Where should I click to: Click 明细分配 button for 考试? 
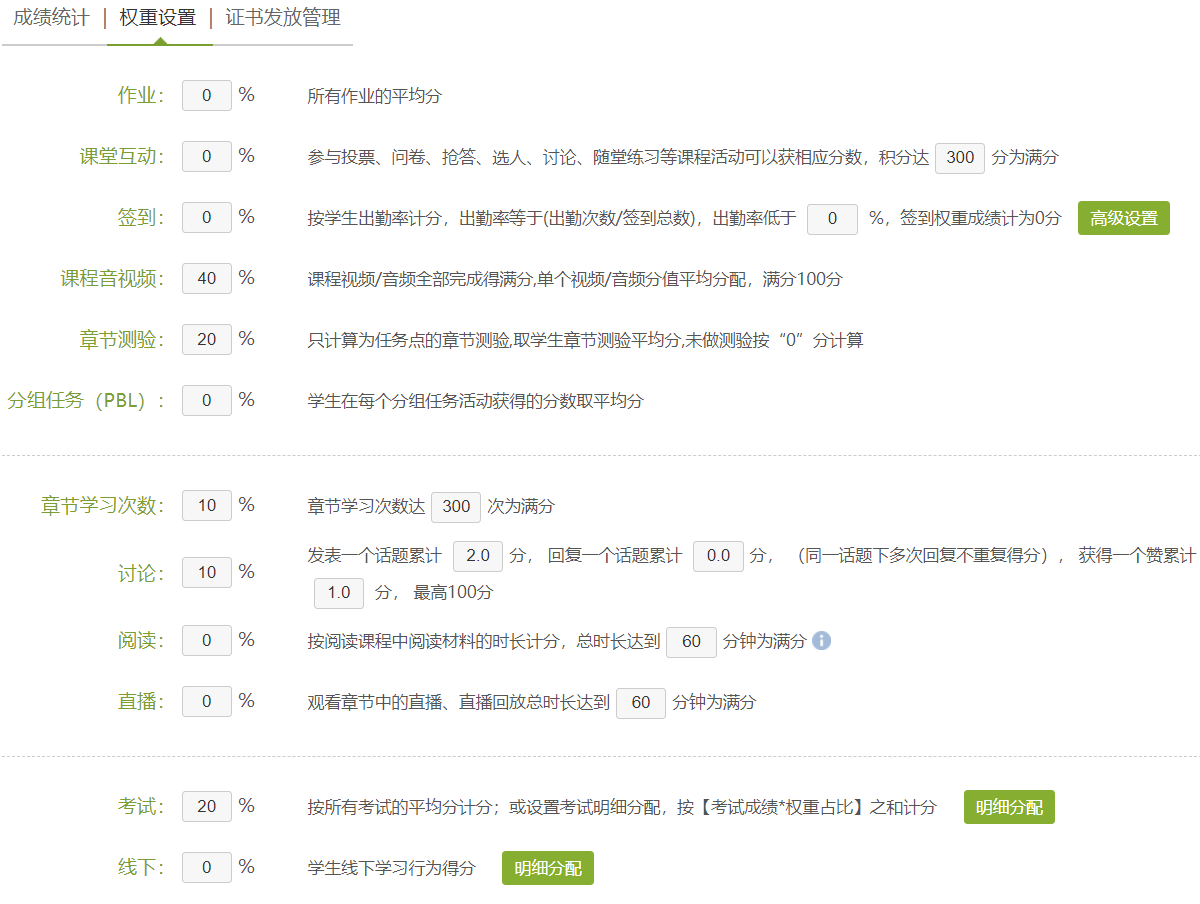1009,807
